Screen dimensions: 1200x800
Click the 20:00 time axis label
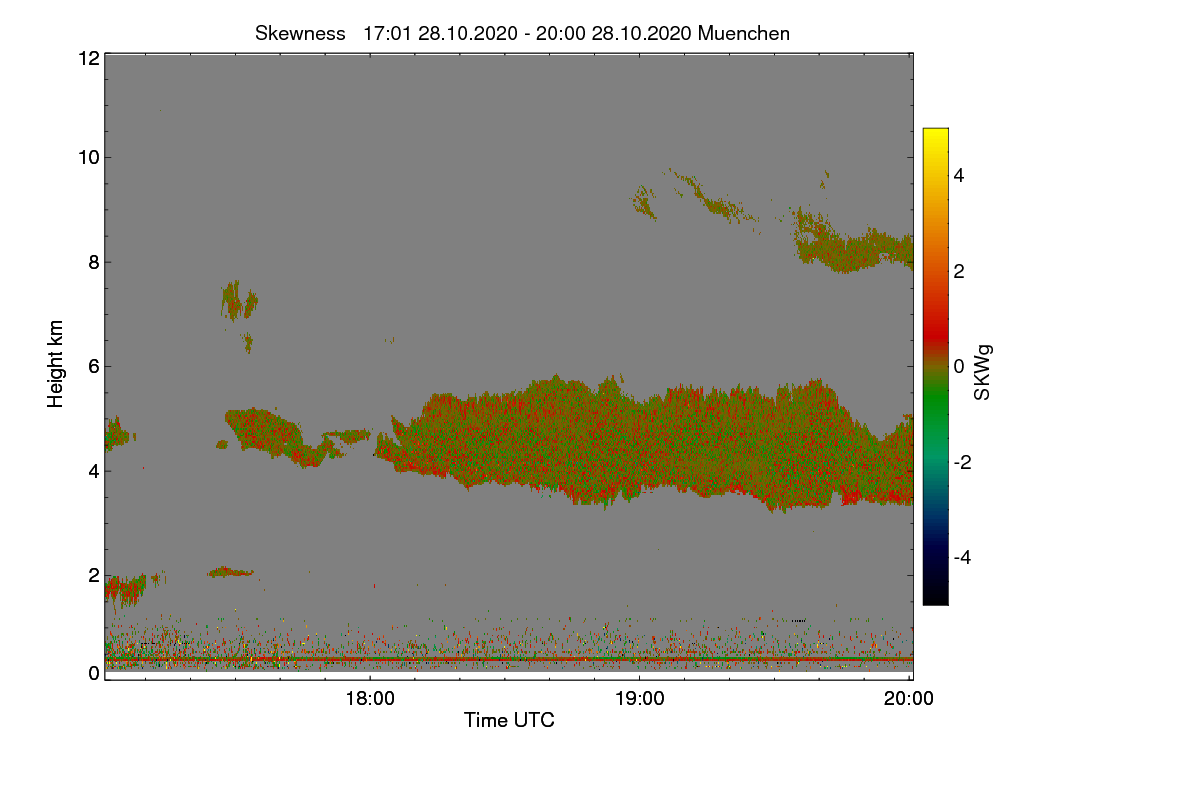(909, 700)
